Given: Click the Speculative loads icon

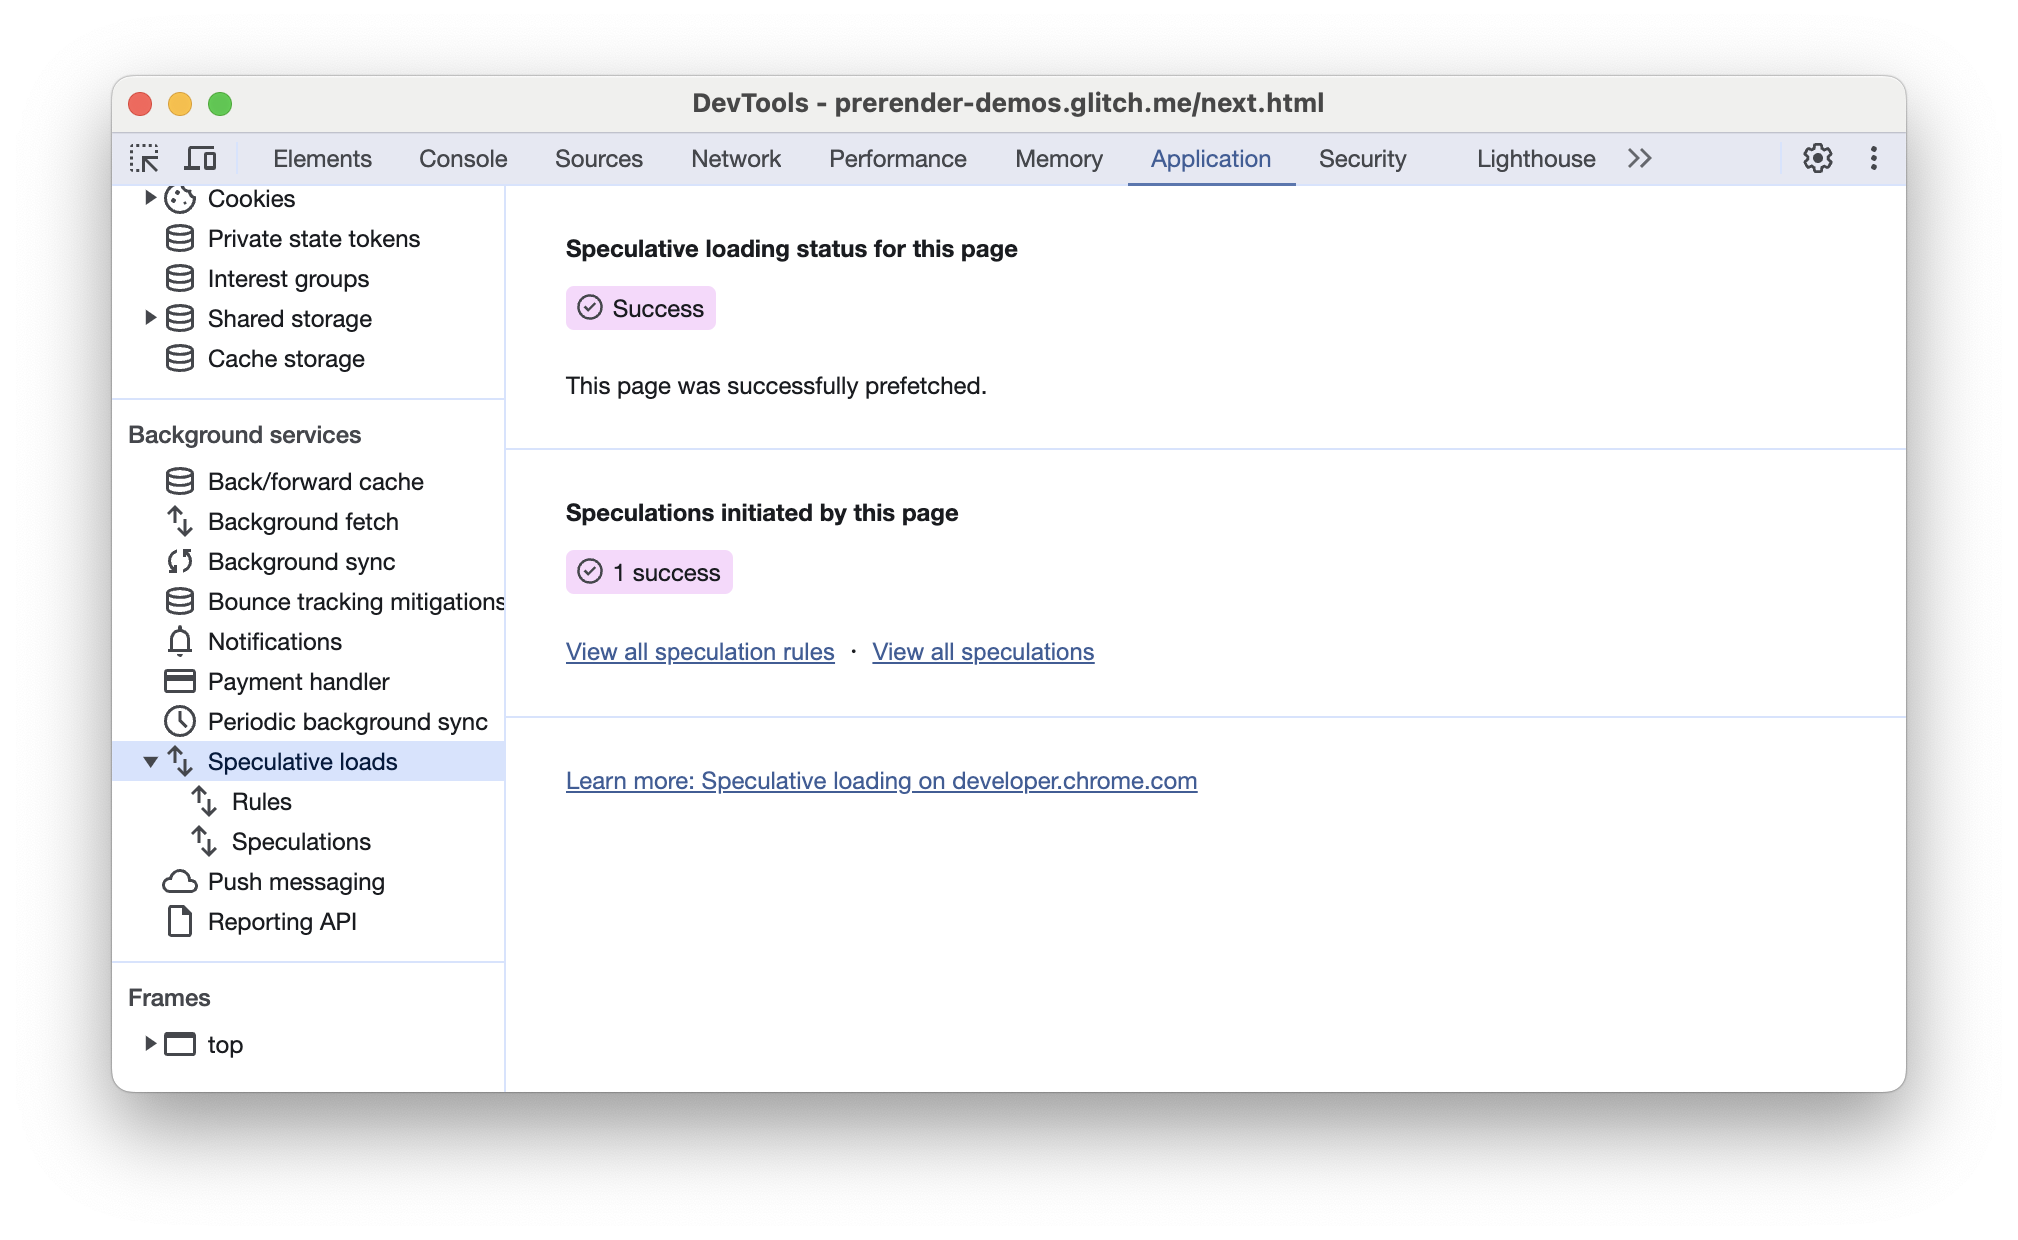Looking at the screenshot, I should click(179, 760).
